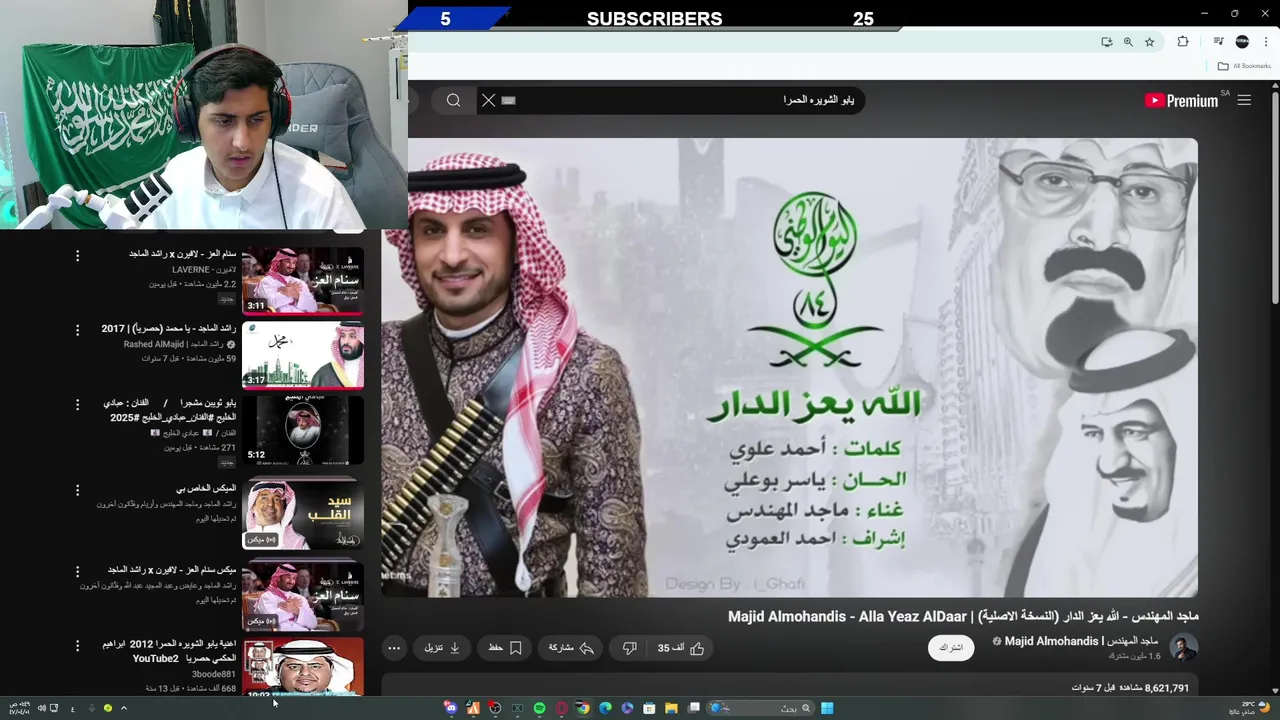Click the network icon in system tray
The height and width of the screenshot is (720, 1280).
coord(54,708)
